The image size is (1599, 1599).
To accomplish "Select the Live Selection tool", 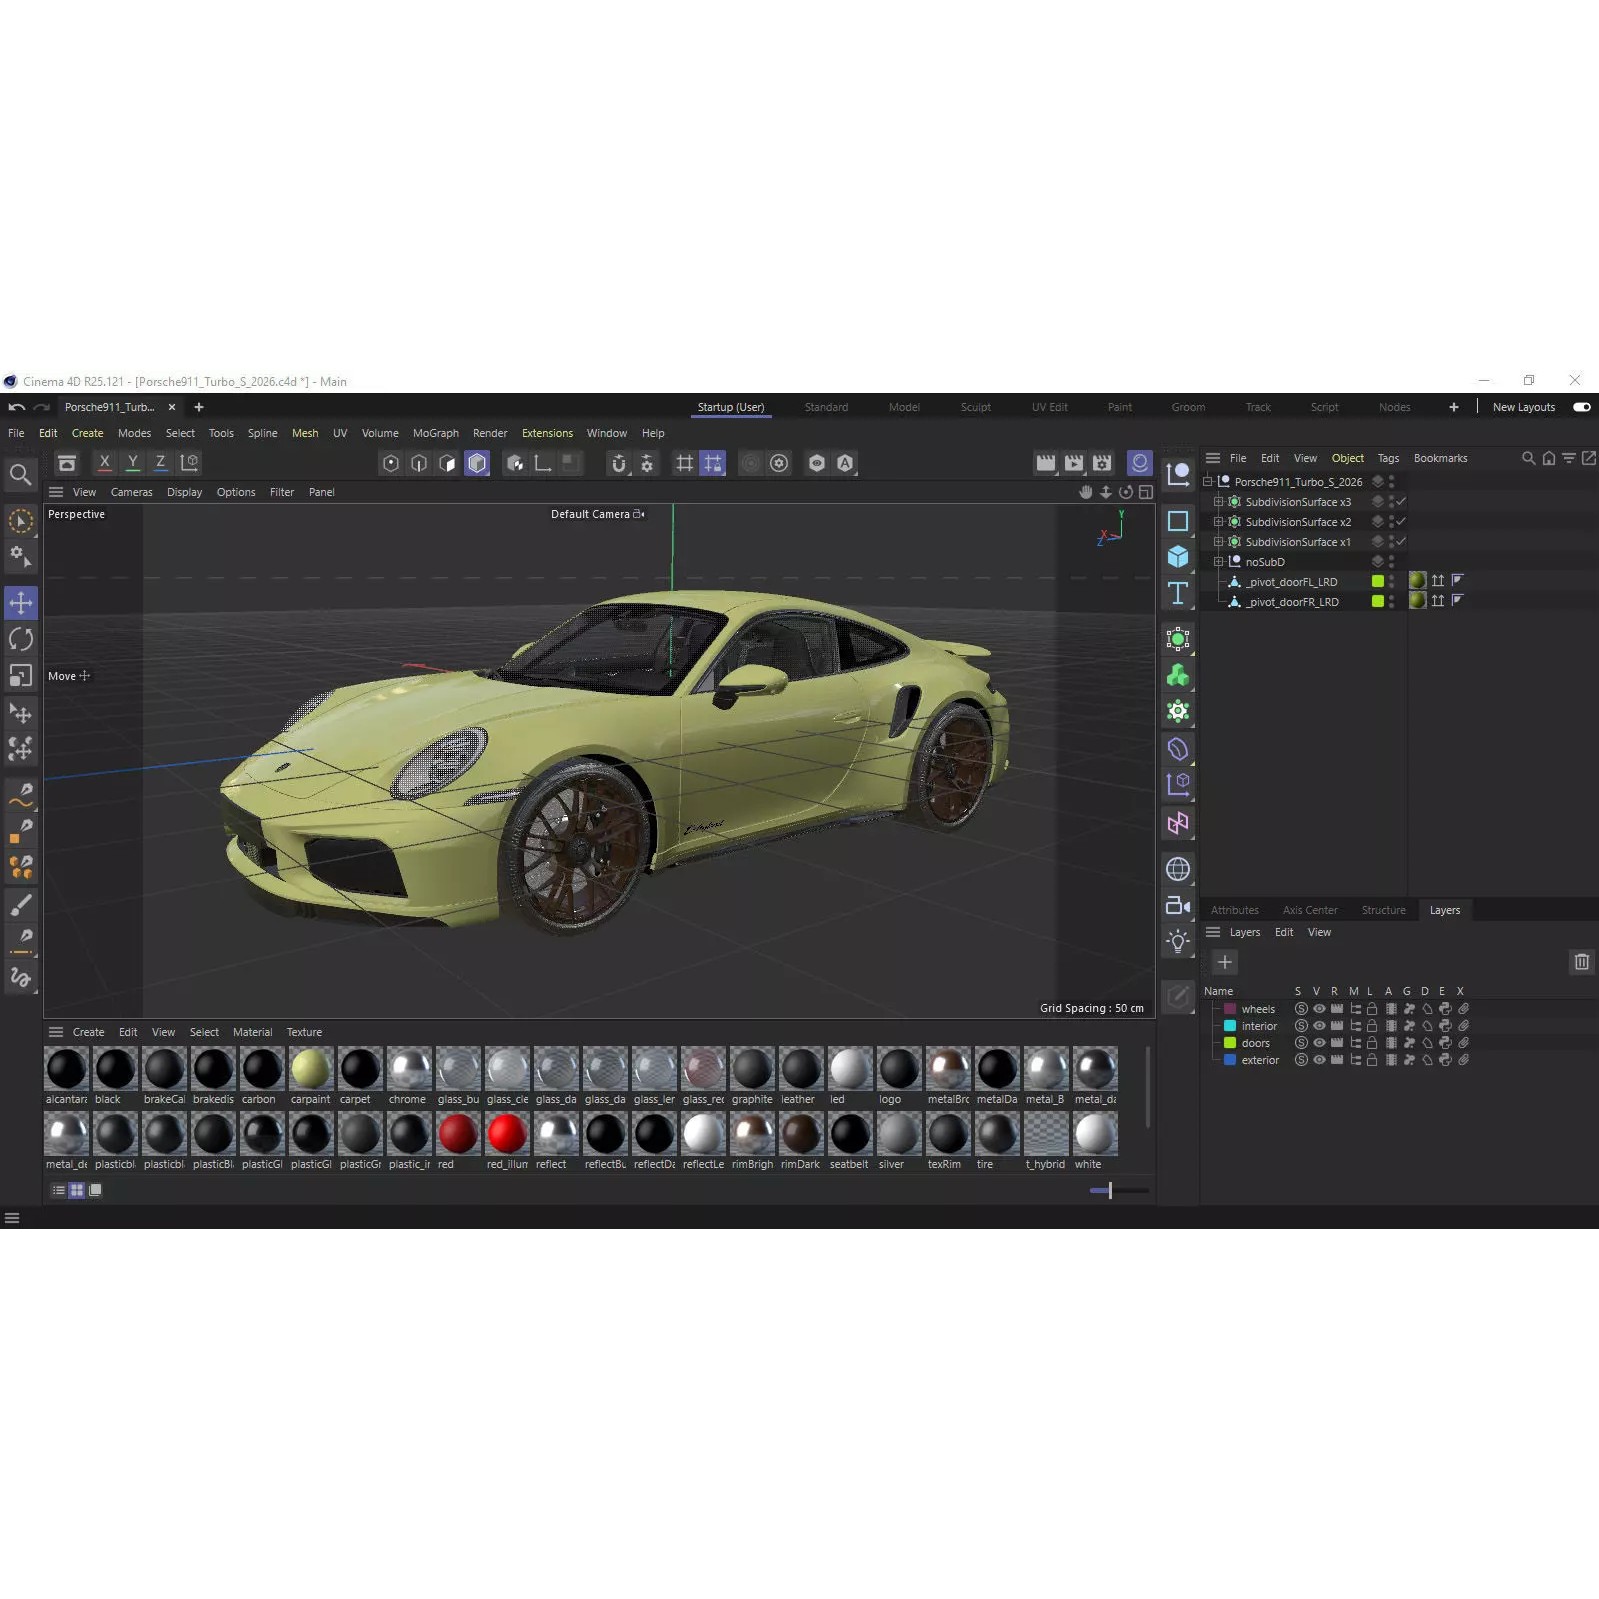I will pyautogui.click(x=21, y=521).
